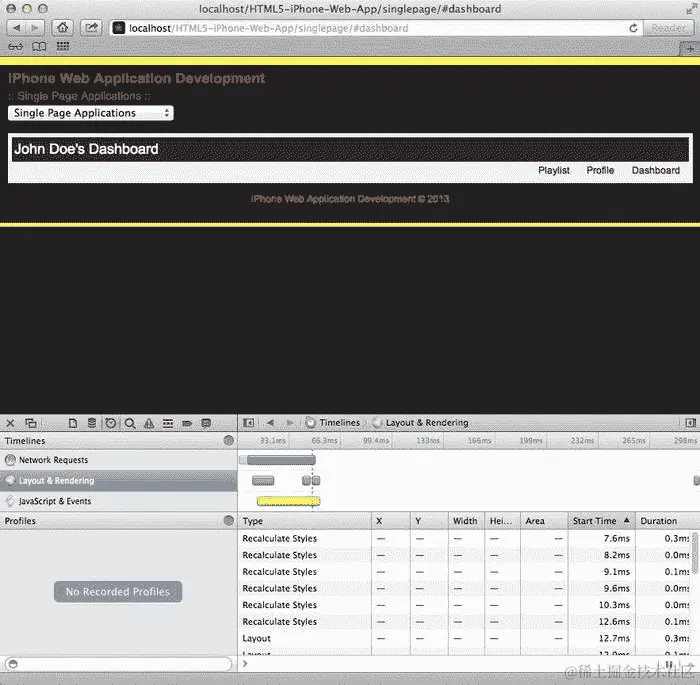Sort table by Y column header
The image size is (700, 685).
429,521
